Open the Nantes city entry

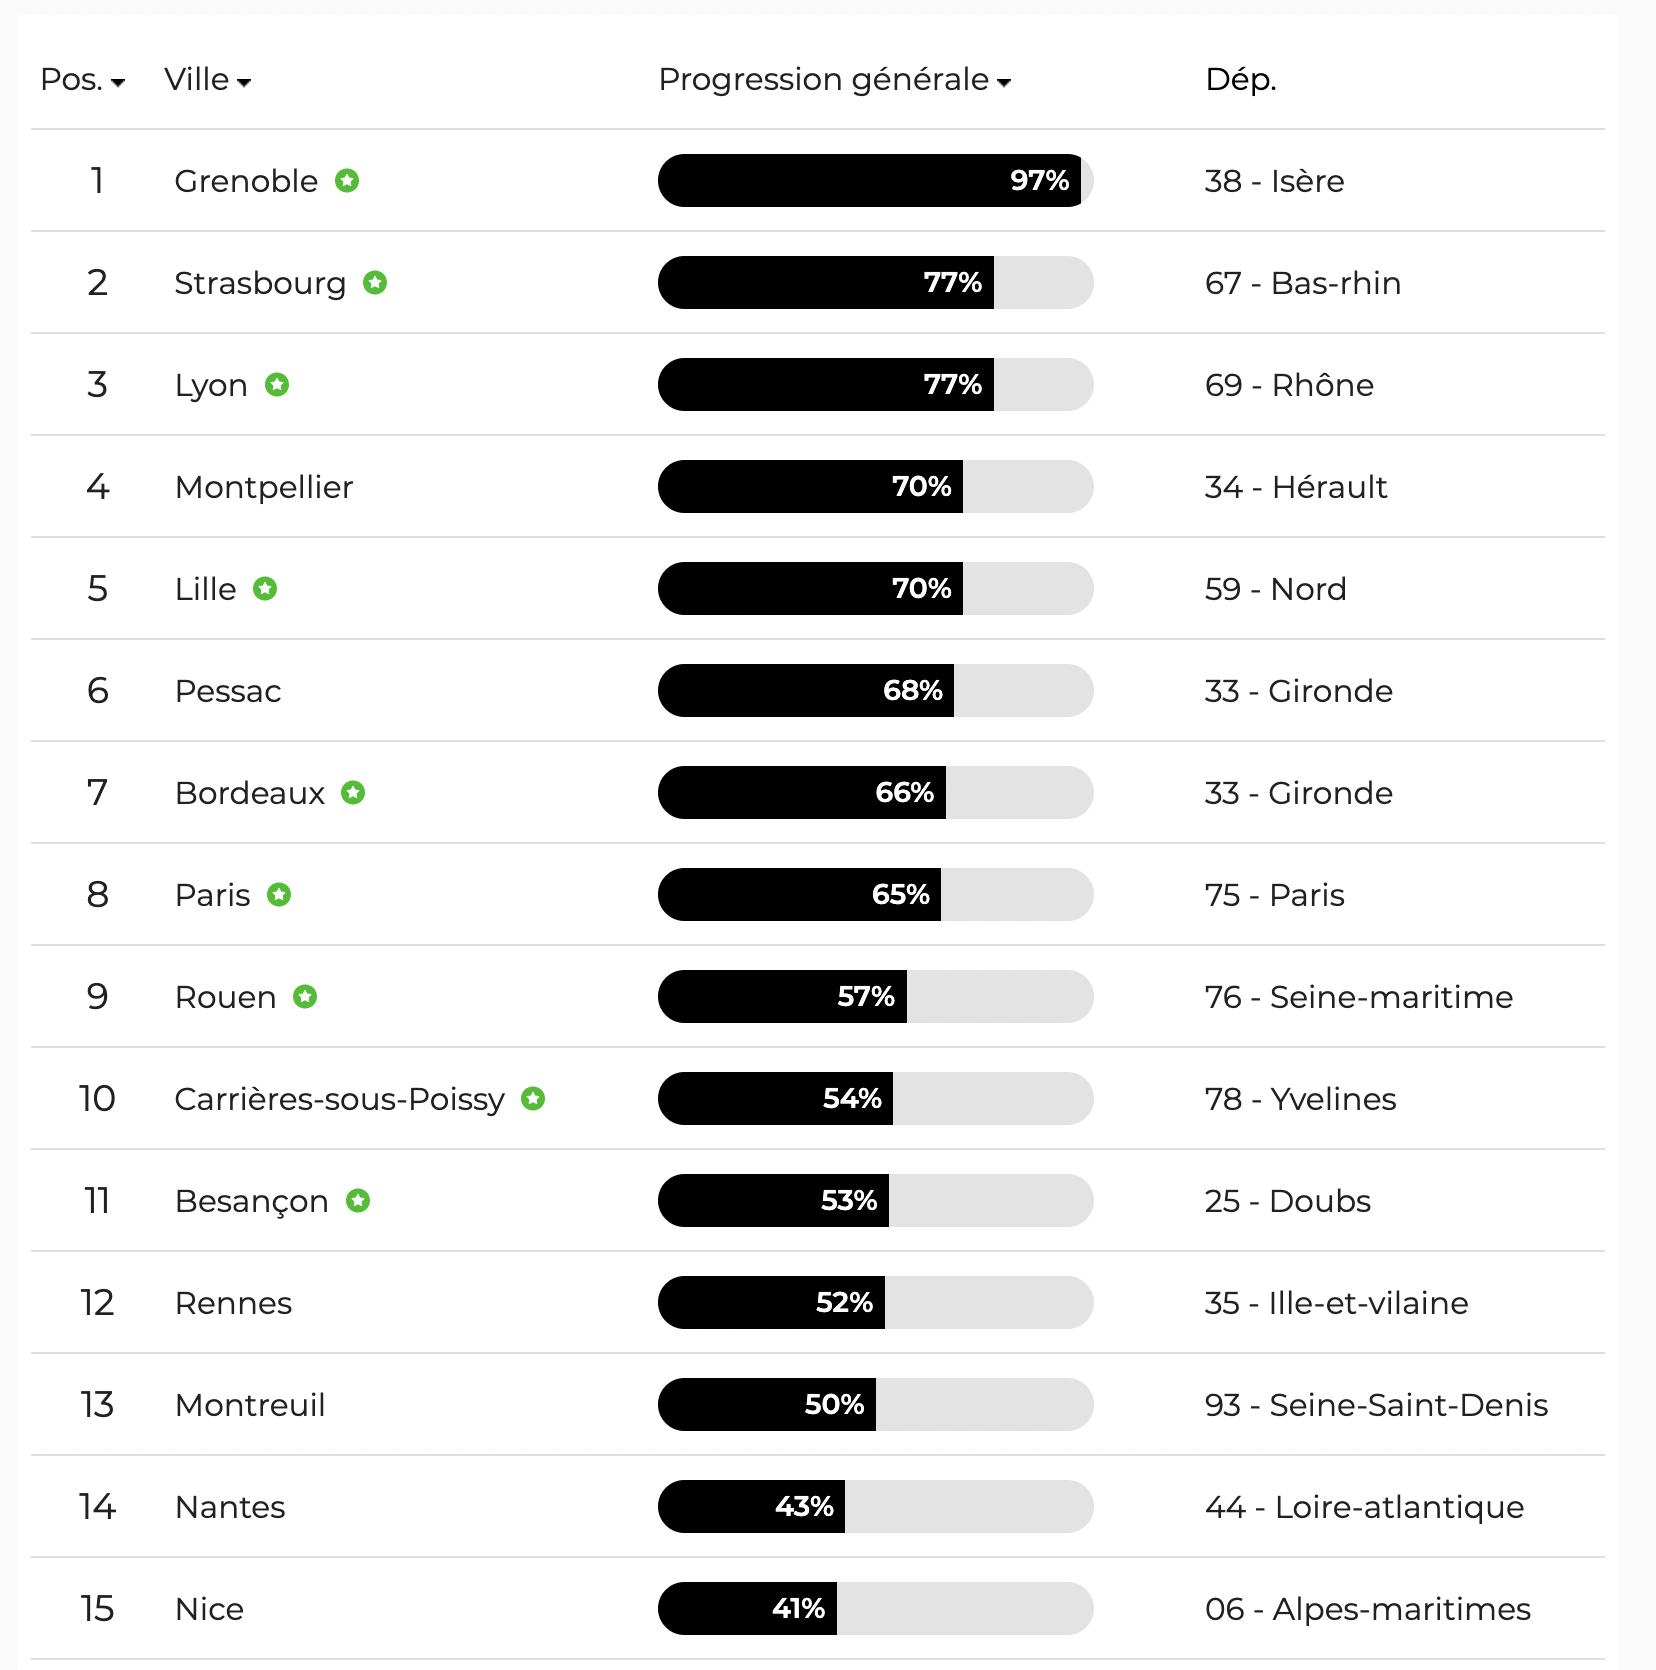coord(230,1507)
